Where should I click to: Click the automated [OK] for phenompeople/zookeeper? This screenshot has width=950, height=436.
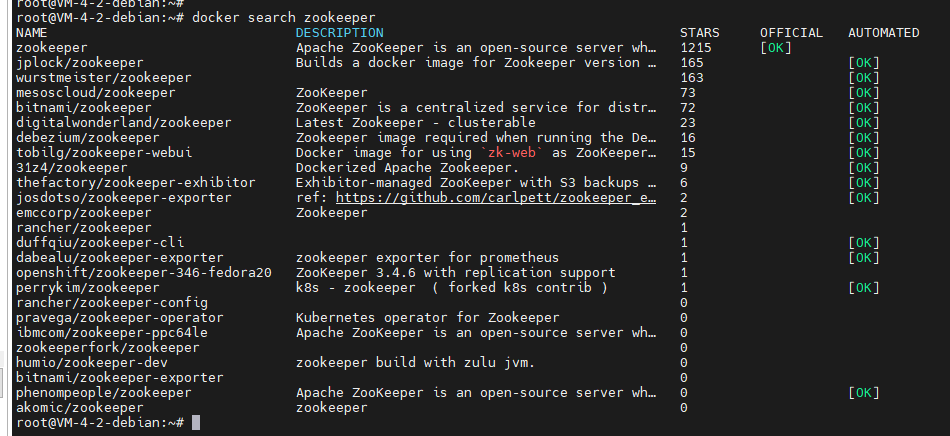[x=863, y=393]
